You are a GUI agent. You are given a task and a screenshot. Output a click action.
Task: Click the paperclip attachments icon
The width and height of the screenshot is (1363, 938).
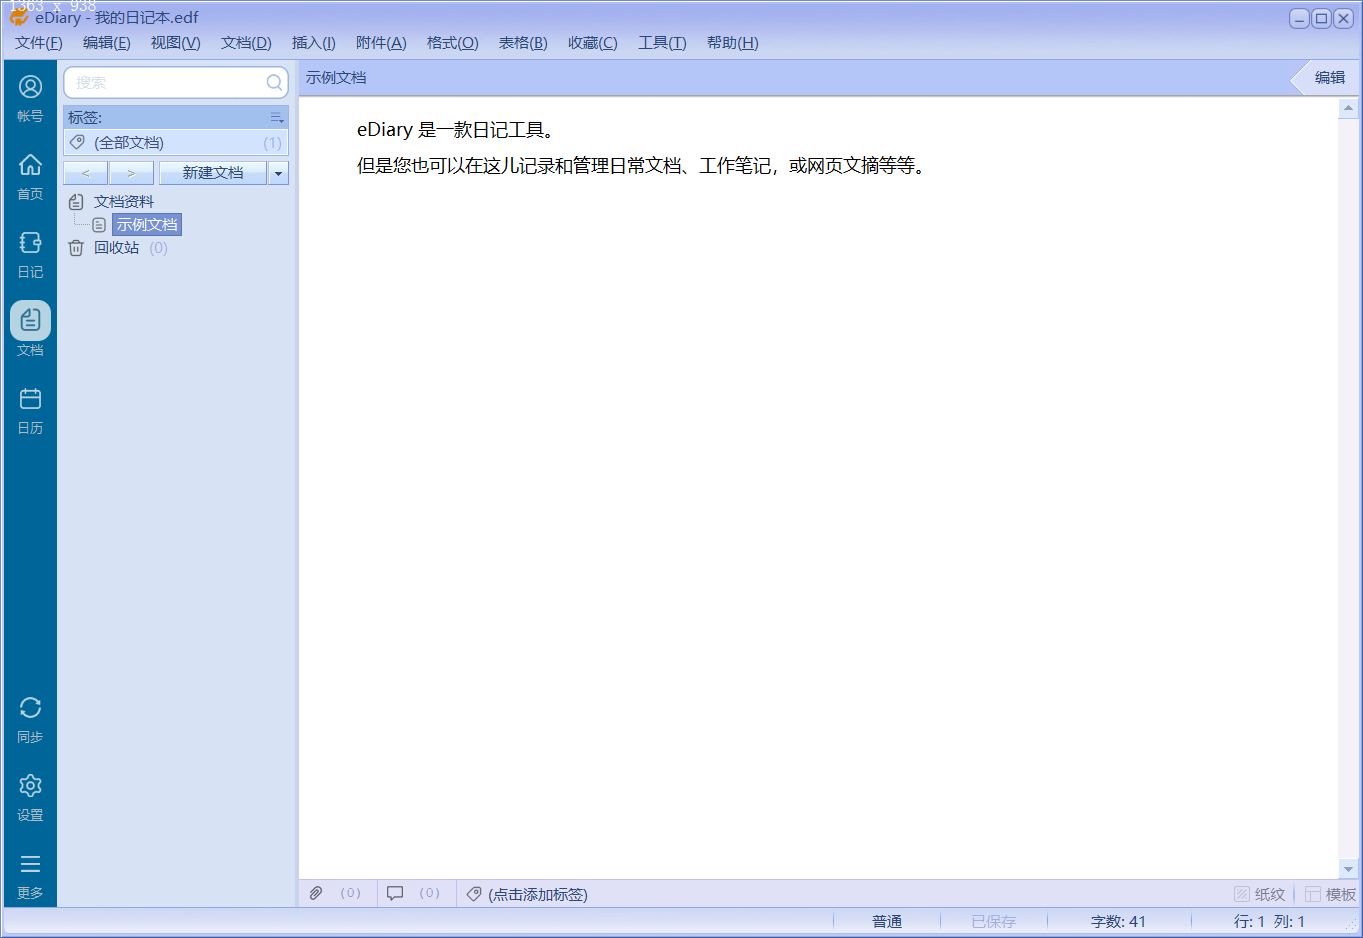tap(316, 893)
